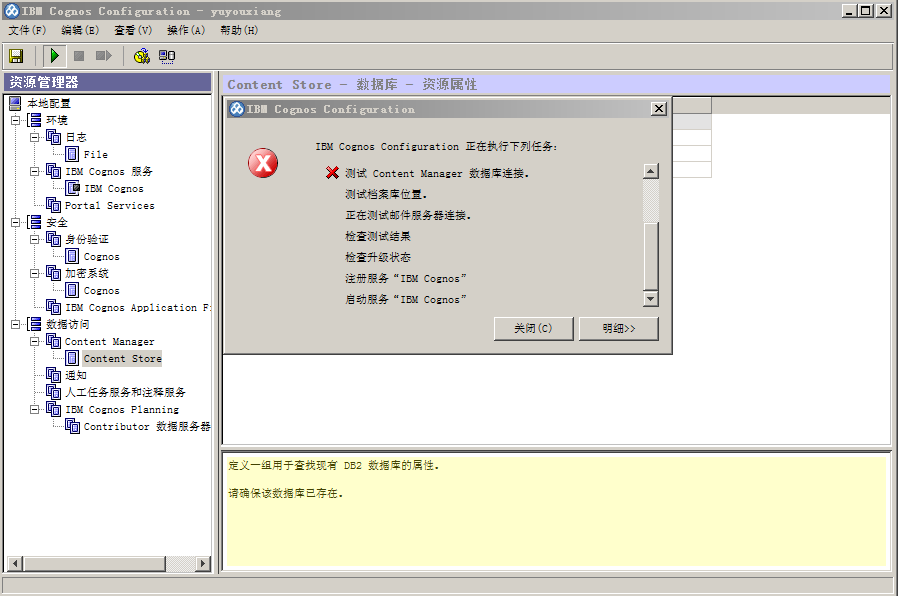The height and width of the screenshot is (596, 898).
Task: Click task list scroll down arrow
Action: (651, 298)
